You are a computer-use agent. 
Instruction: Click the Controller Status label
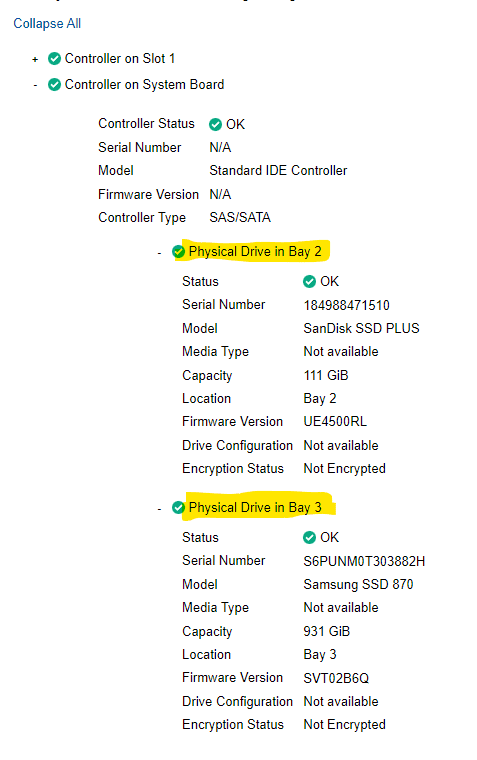tap(146, 124)
